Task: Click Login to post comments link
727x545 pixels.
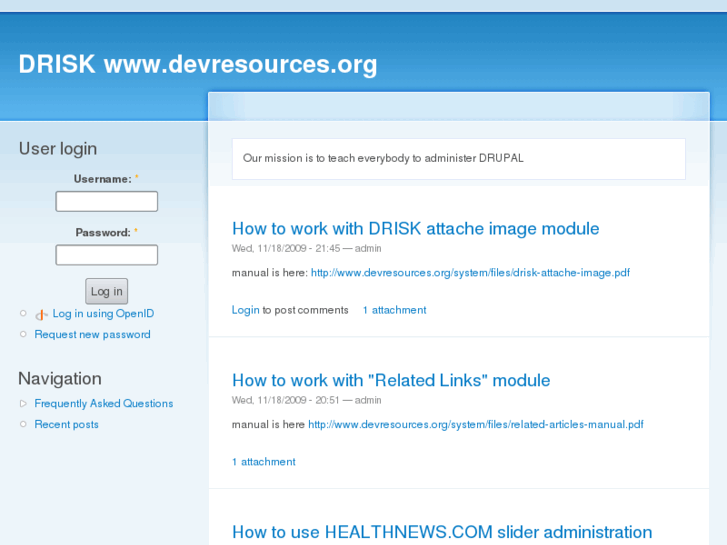Action: point(246,310)
